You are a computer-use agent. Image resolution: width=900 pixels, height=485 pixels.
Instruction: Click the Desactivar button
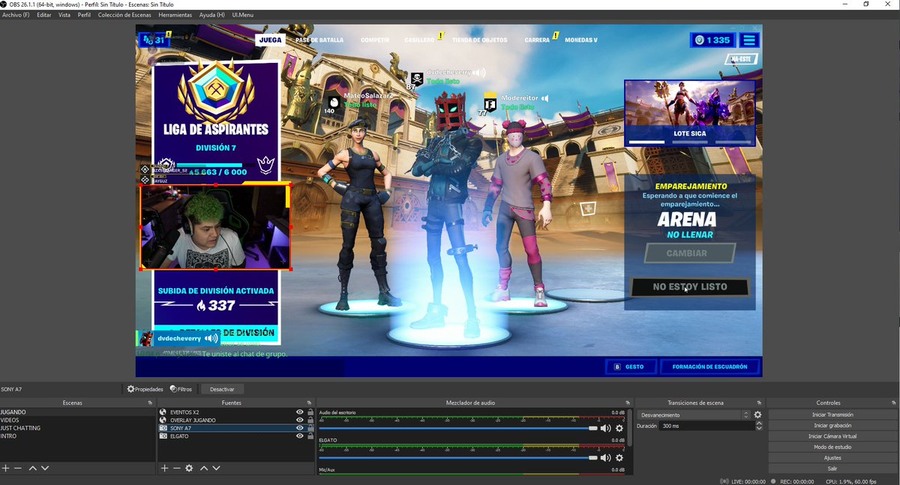[222, 389]
